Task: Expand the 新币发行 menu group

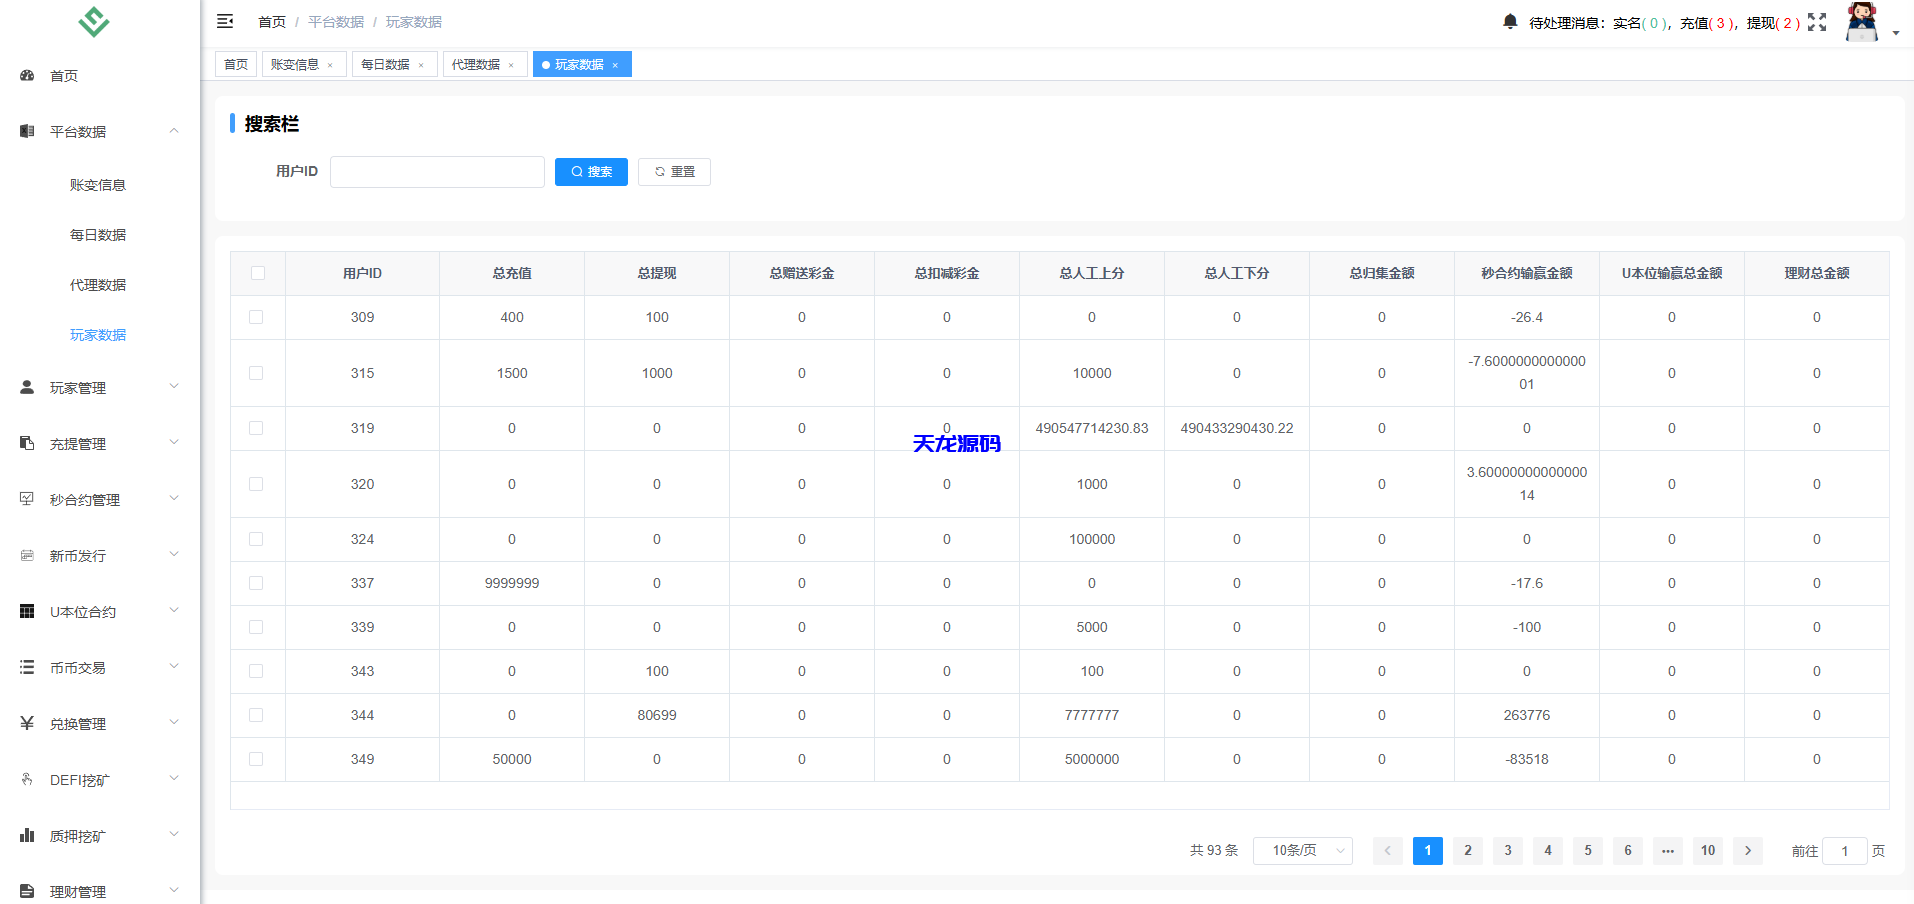Action: 97,555
